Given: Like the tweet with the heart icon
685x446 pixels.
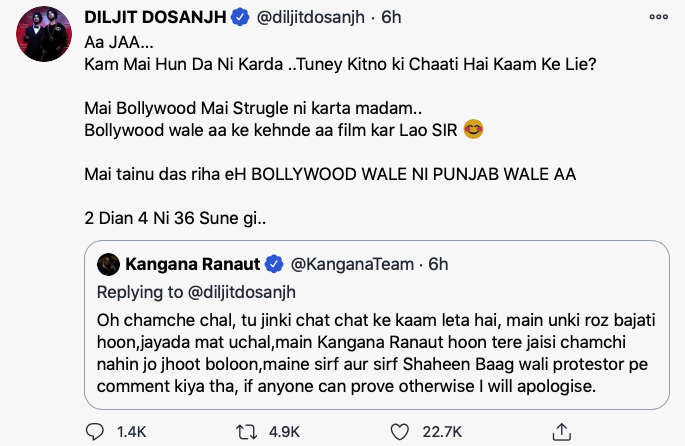Looking at the screenshot, I should (x=400, y=431).
